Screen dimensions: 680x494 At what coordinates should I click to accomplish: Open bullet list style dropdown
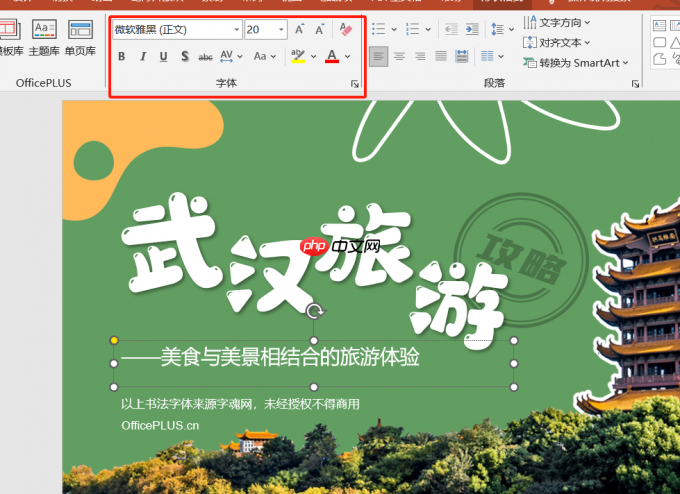394,29
